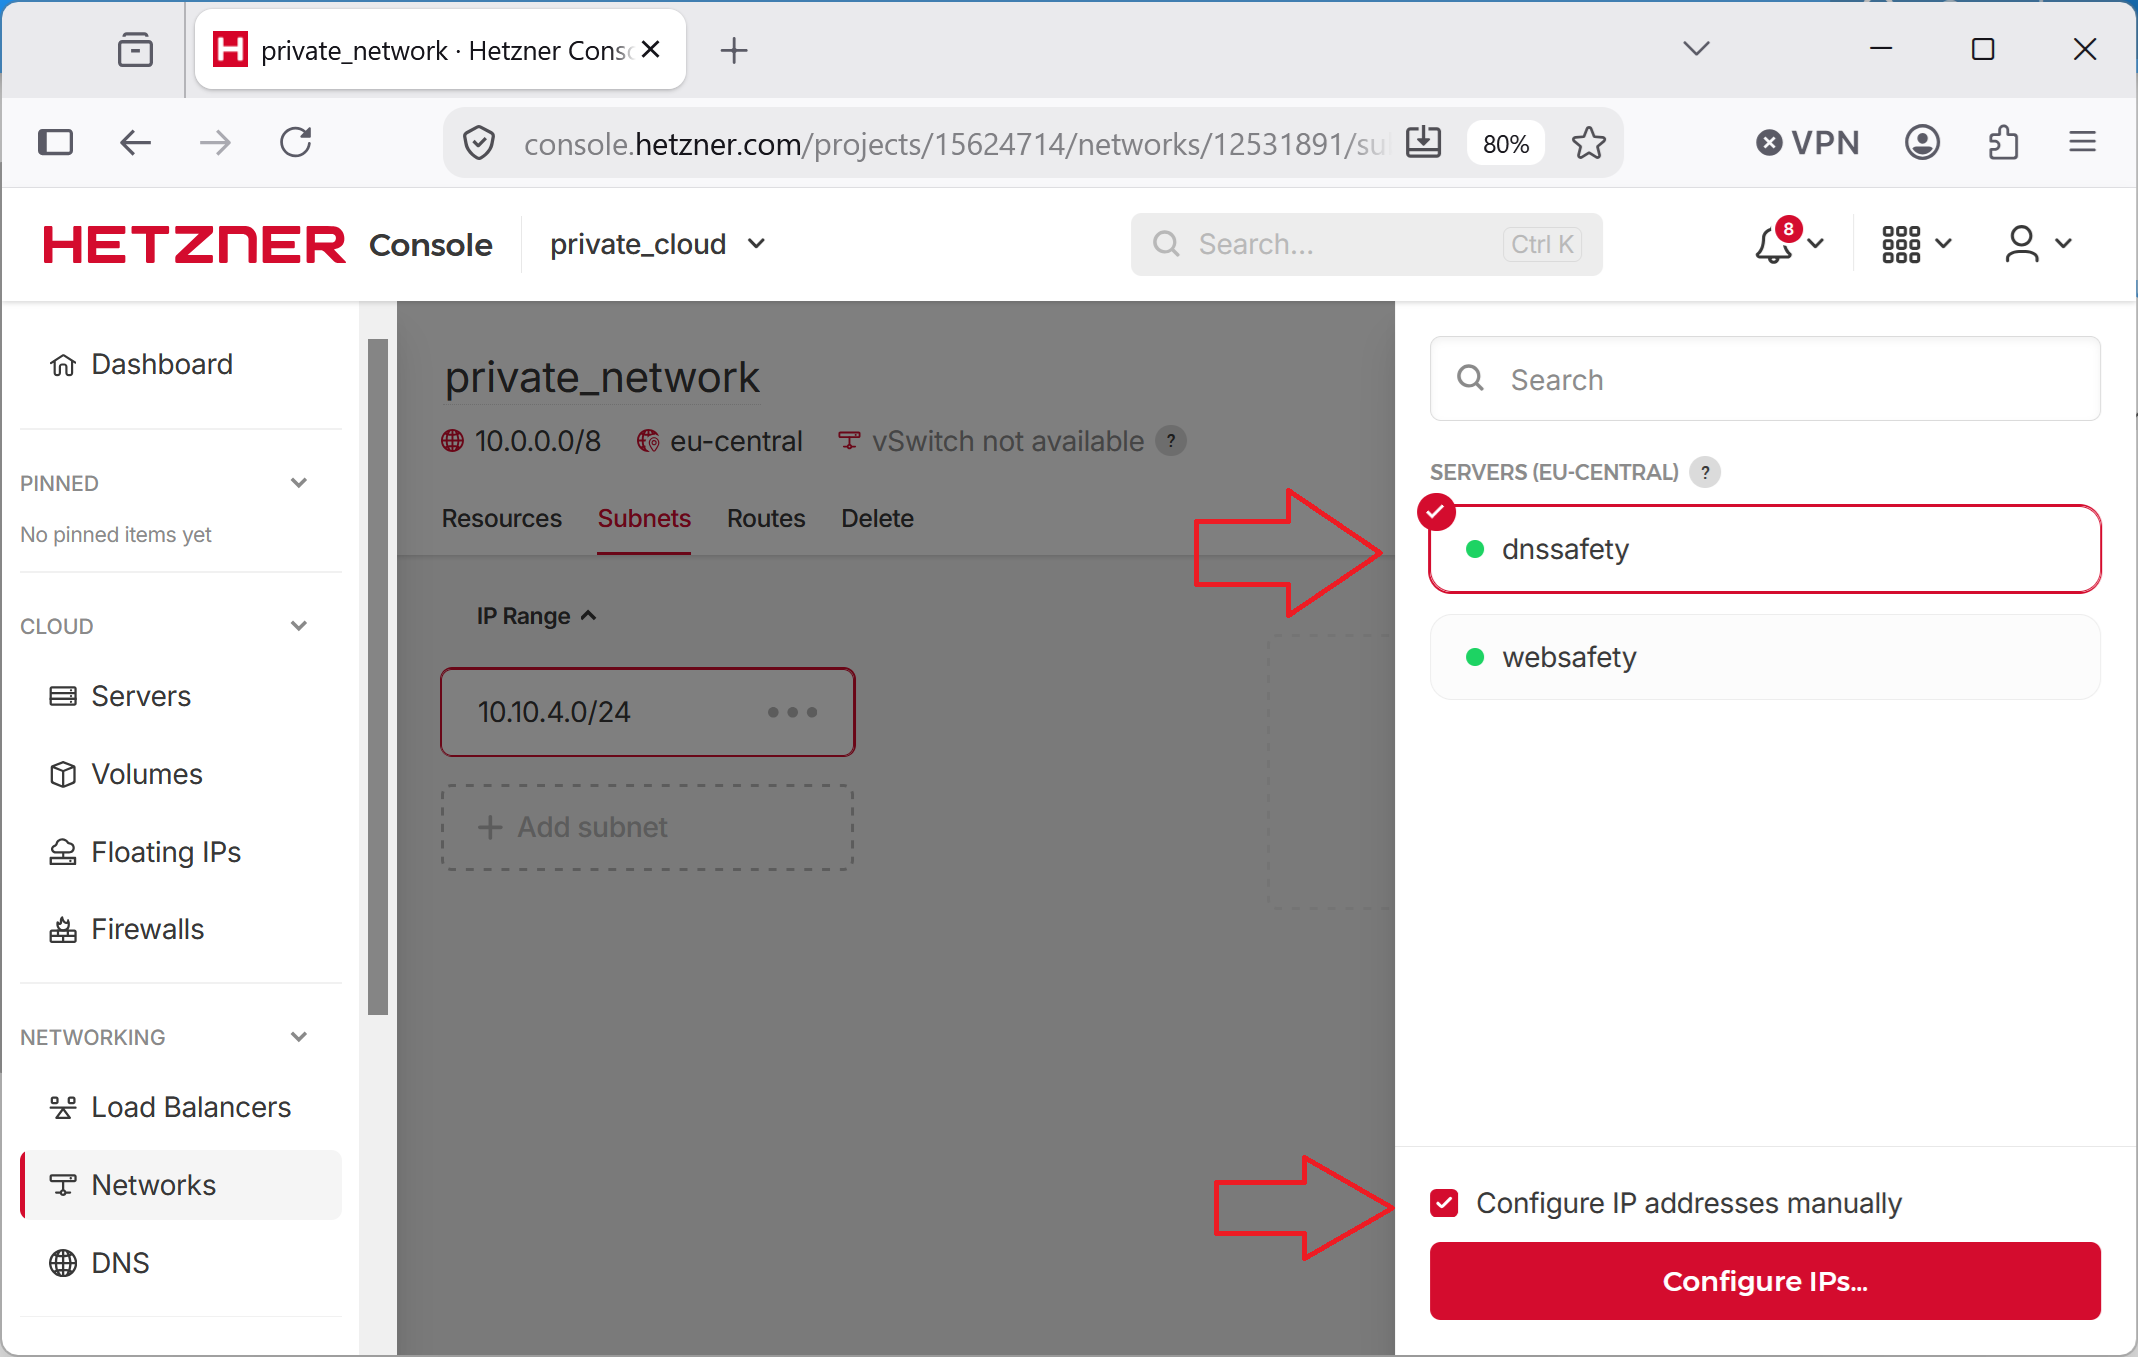Viewport: 2138px width, 1357px height.
Task: Open the user account icon menu
Action: [2022, 244]
